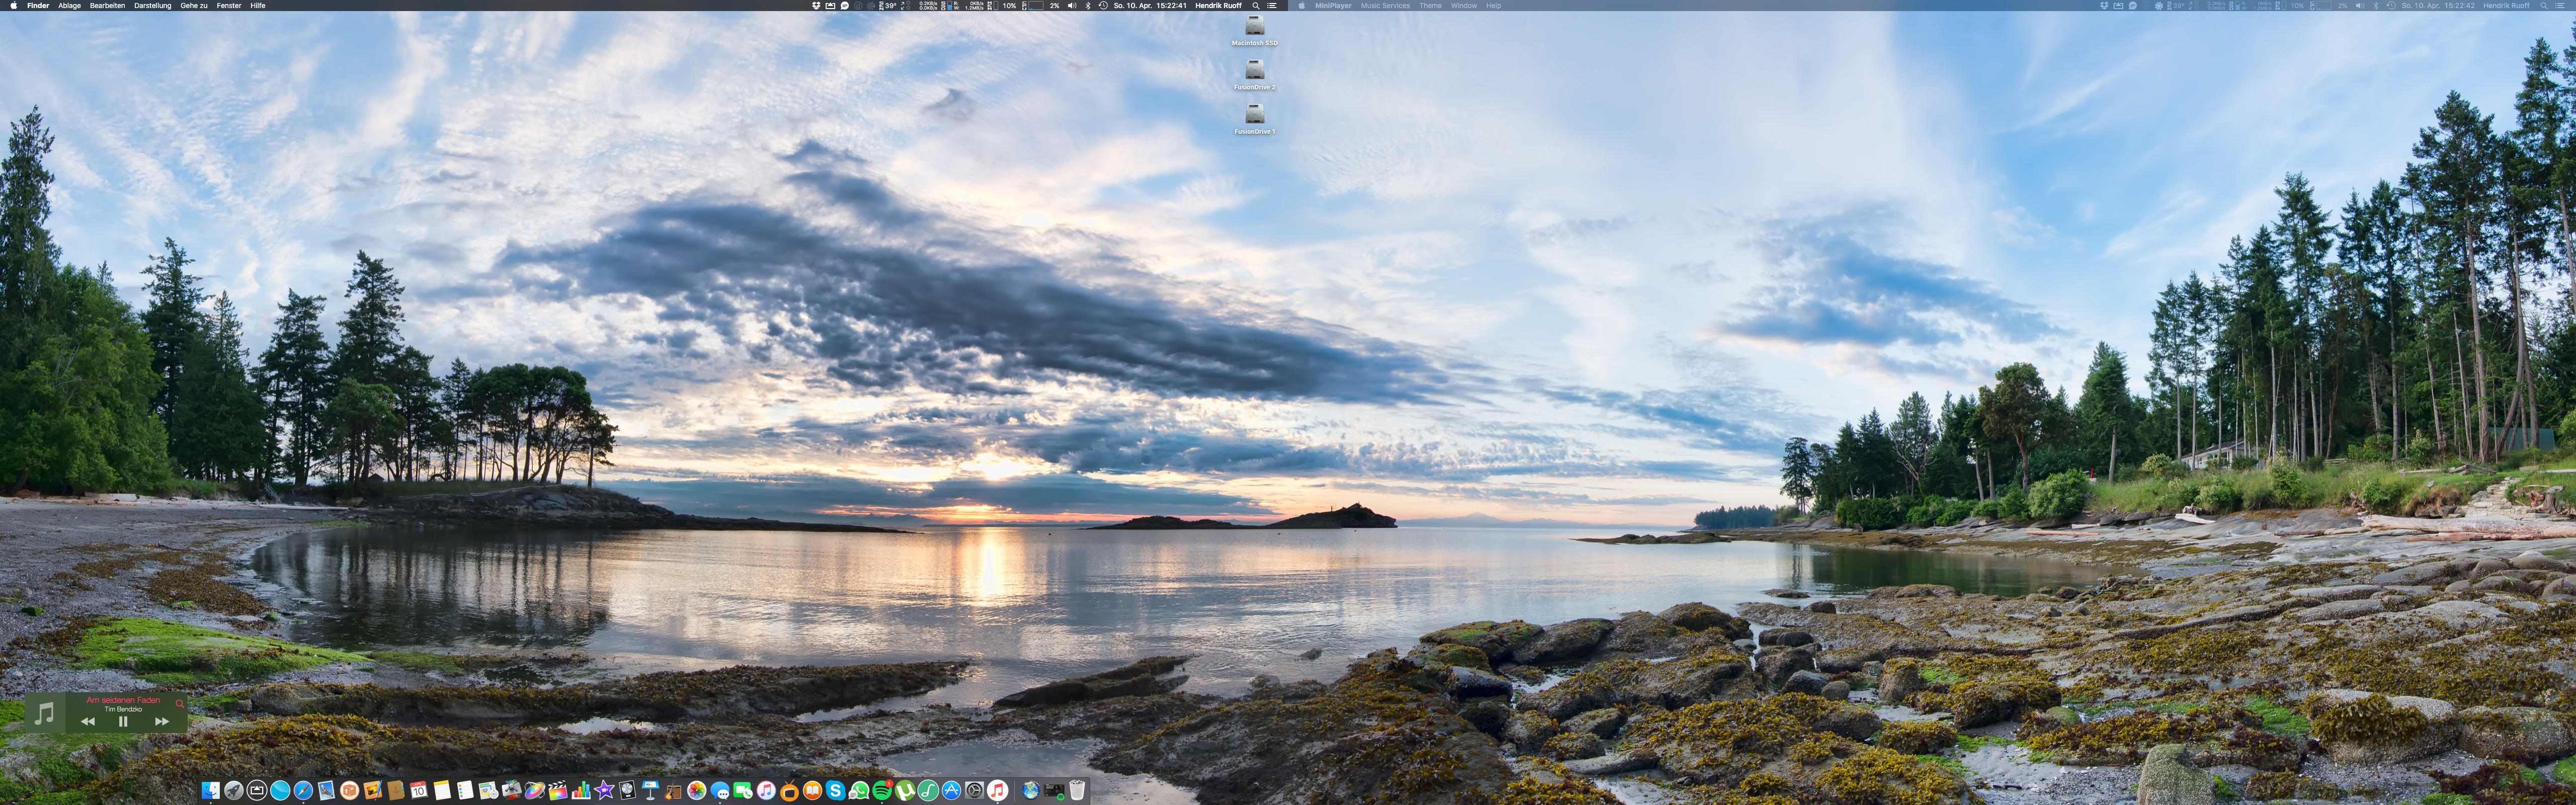Select the FusionDrive 2 desktop icon
Screen dimensions: 2576x805
(x=1254, y=71)
